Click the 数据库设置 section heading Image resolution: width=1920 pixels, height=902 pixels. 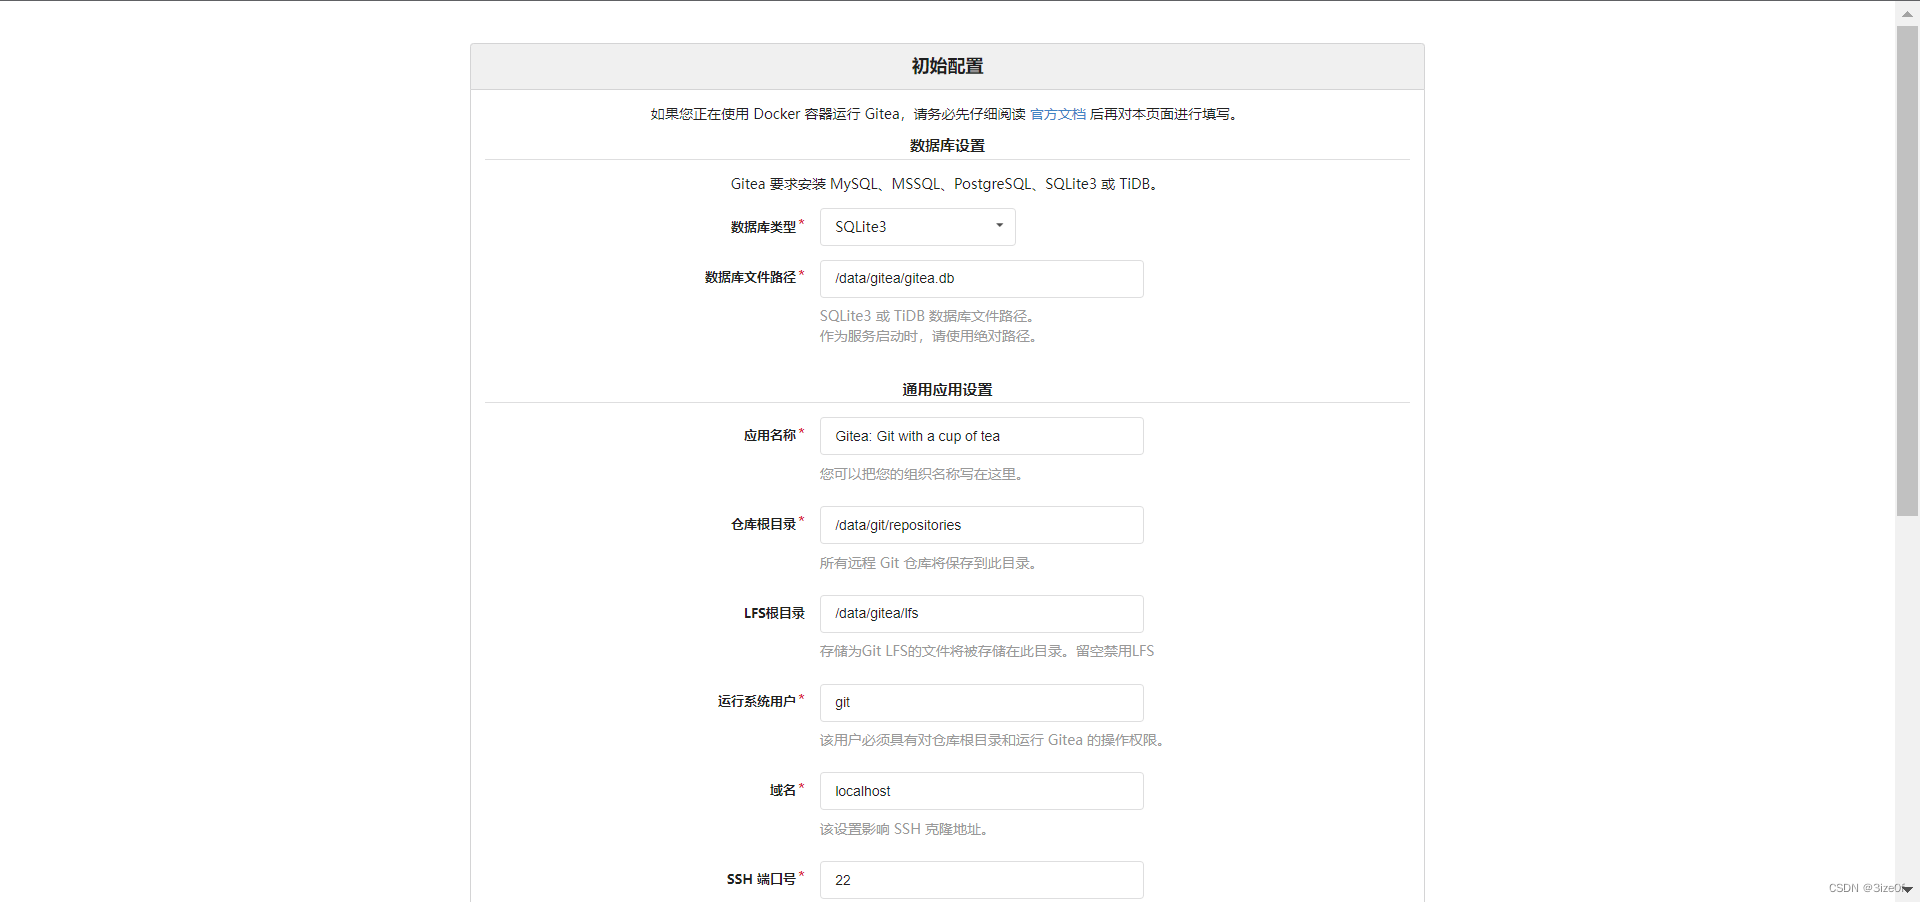pyautogui.click(x=947, y=146)
